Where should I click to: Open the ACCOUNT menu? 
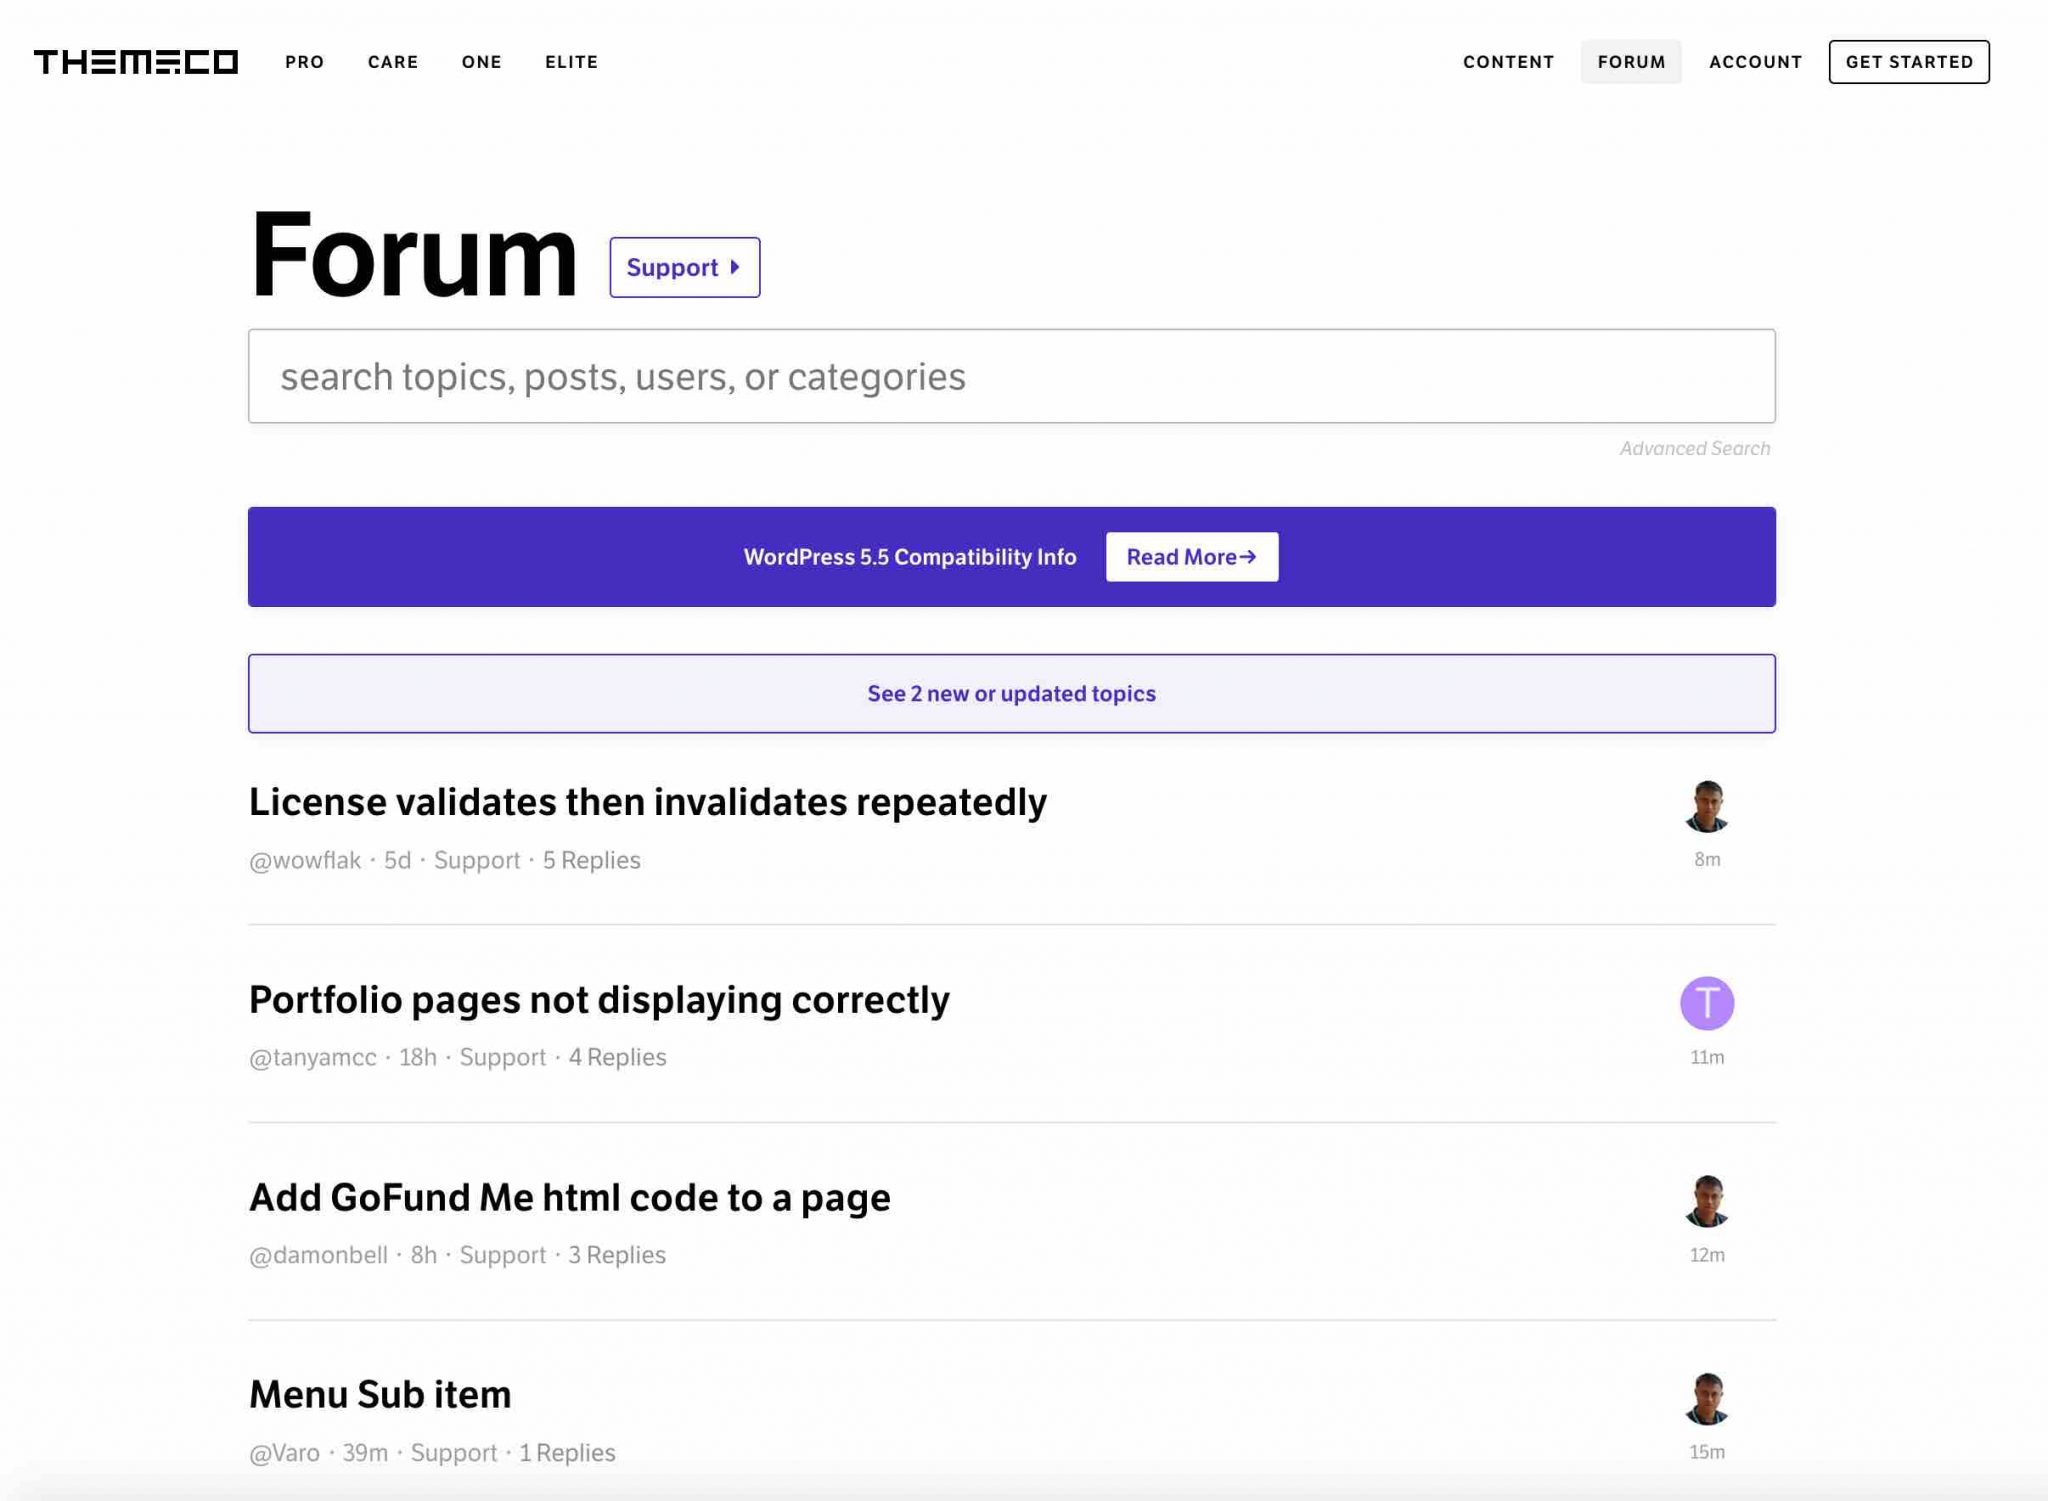coord(1756,61)
